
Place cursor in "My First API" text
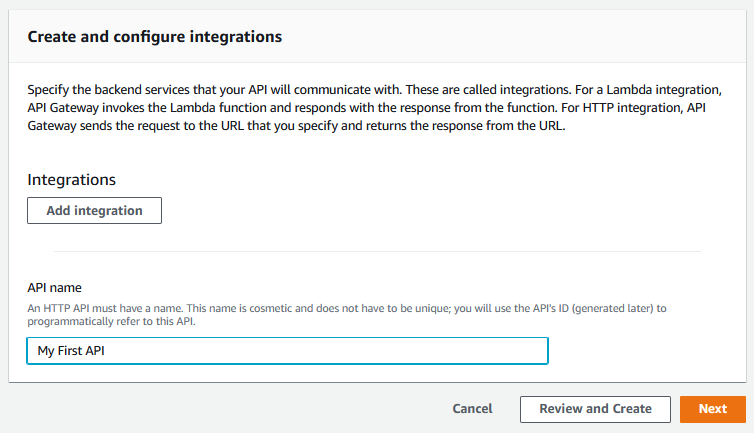[71, 351]
